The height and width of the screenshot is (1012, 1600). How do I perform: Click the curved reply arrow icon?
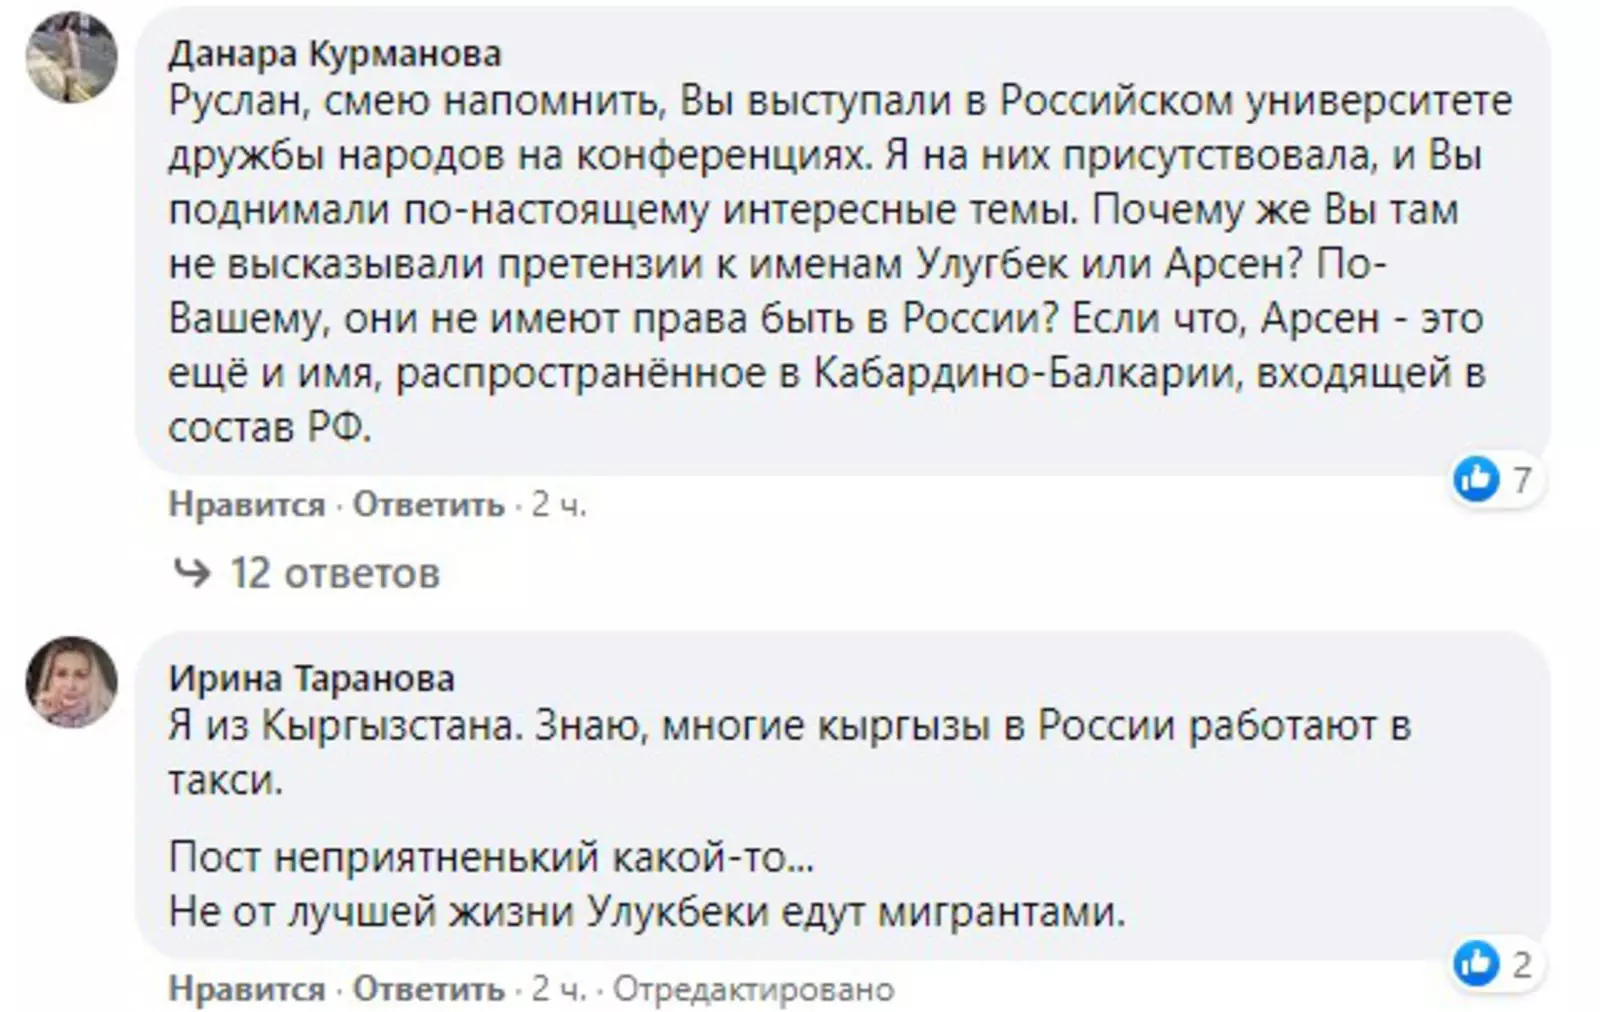coord(192,573)
